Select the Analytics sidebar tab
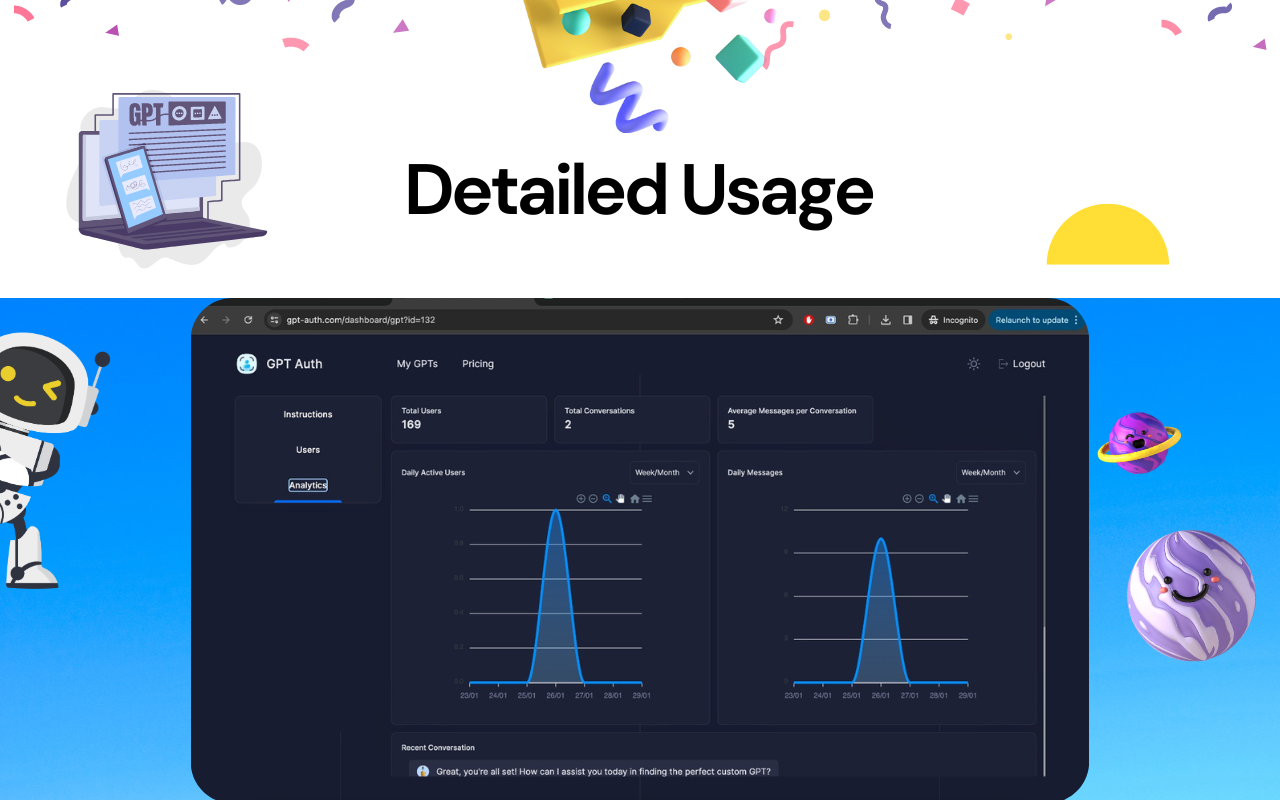Viewport: 1280px width, 800px height. [308, 485]
